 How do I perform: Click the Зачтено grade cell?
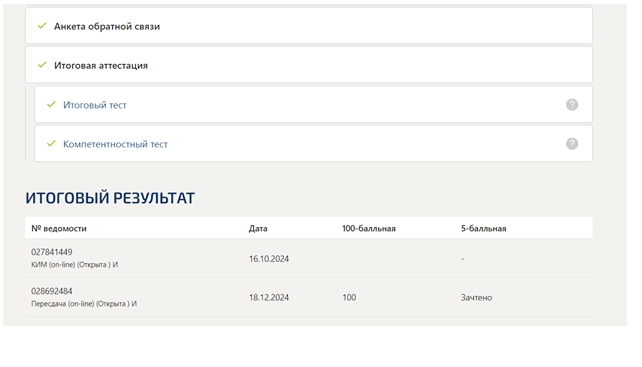pyautogui.click(x=476, y=298)
